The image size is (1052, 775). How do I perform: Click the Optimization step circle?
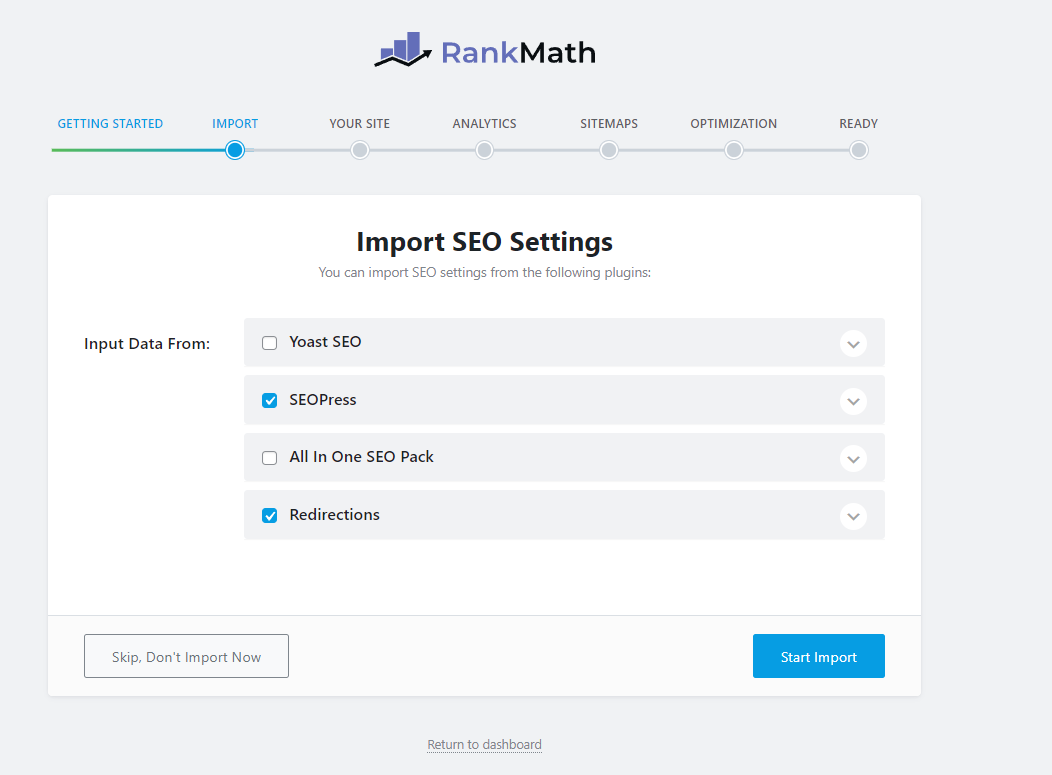point(734,150)
